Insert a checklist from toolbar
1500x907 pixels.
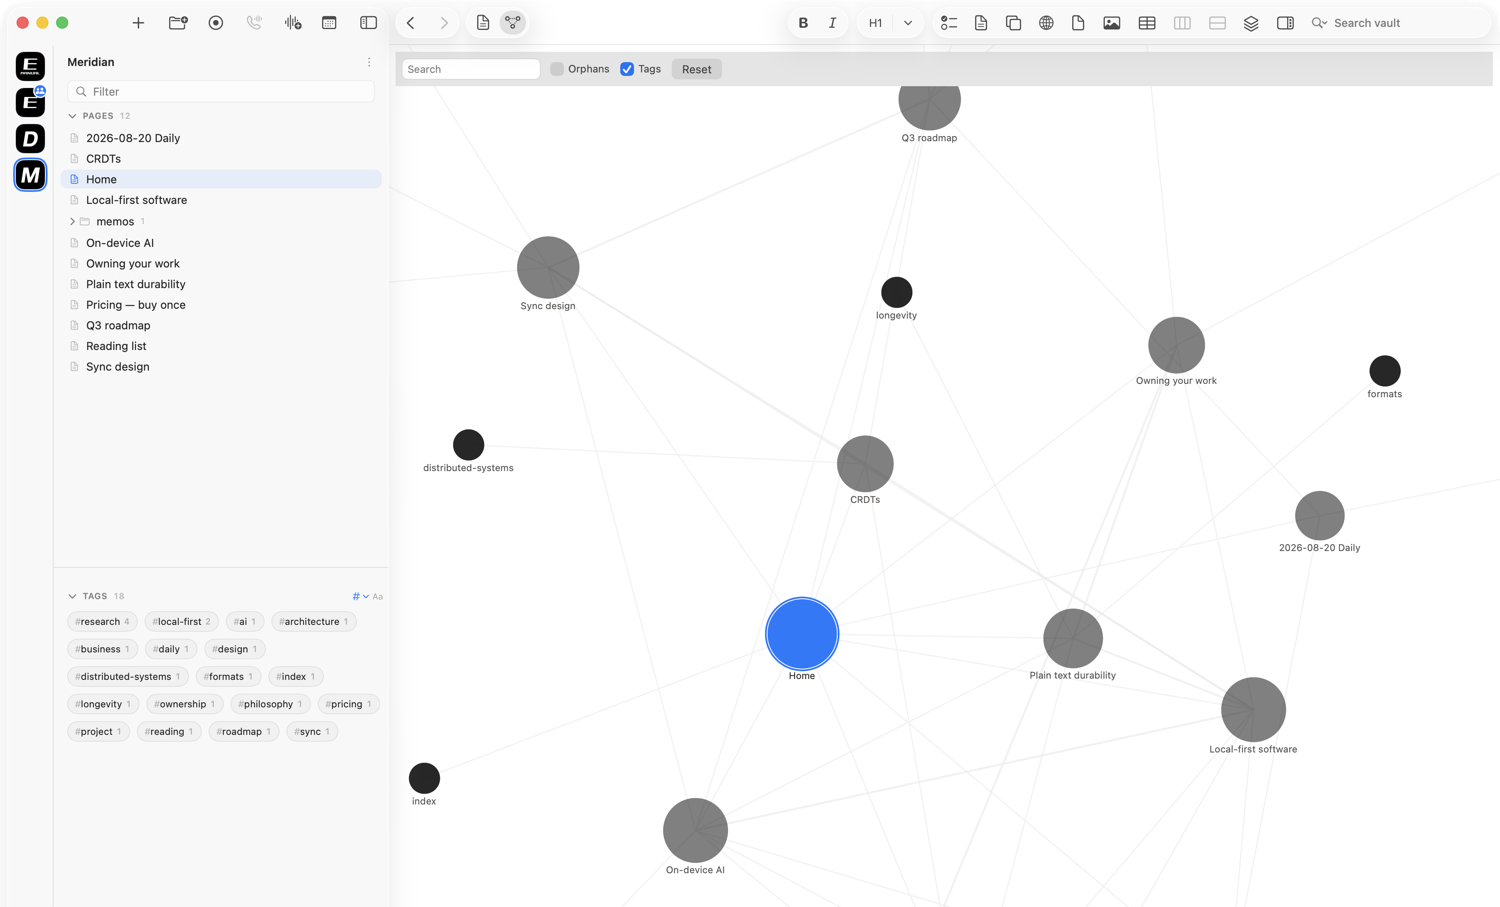(x=948, y=23)
